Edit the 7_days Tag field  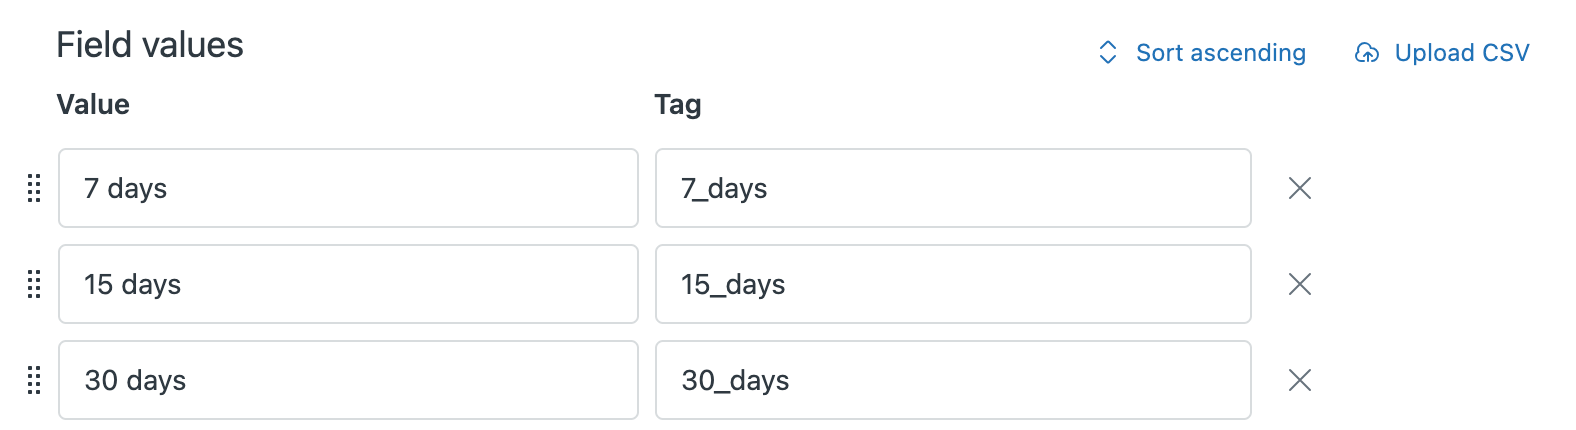[x=952, y=188]
